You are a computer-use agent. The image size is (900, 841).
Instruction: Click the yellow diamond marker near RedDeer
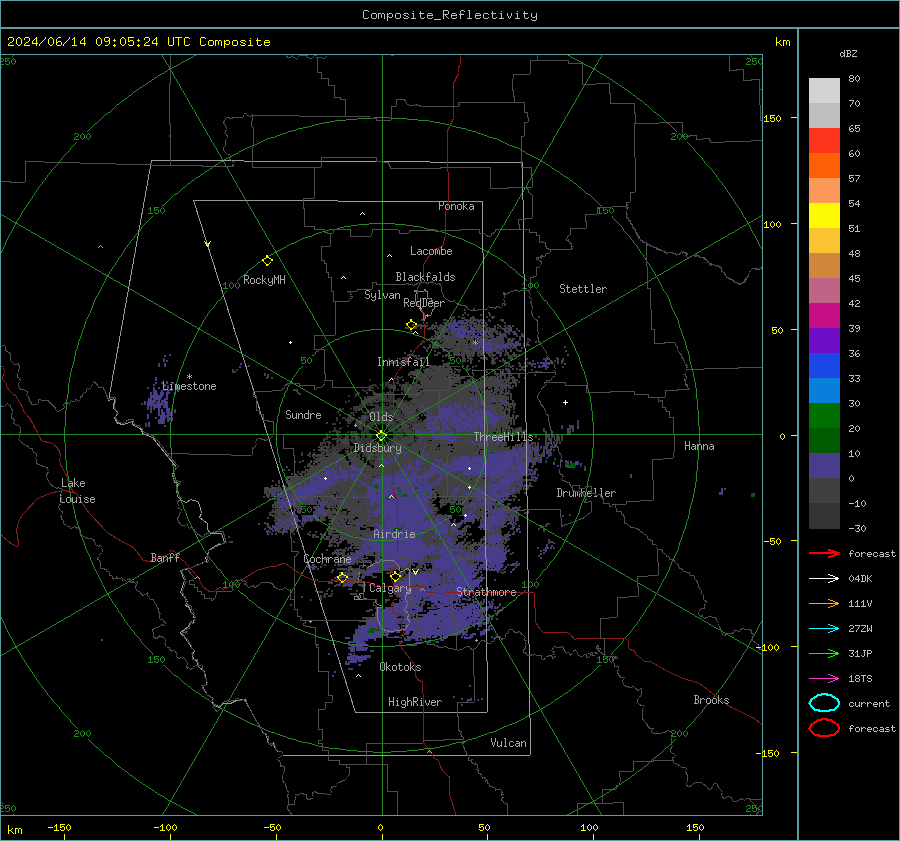pos(411,325)
